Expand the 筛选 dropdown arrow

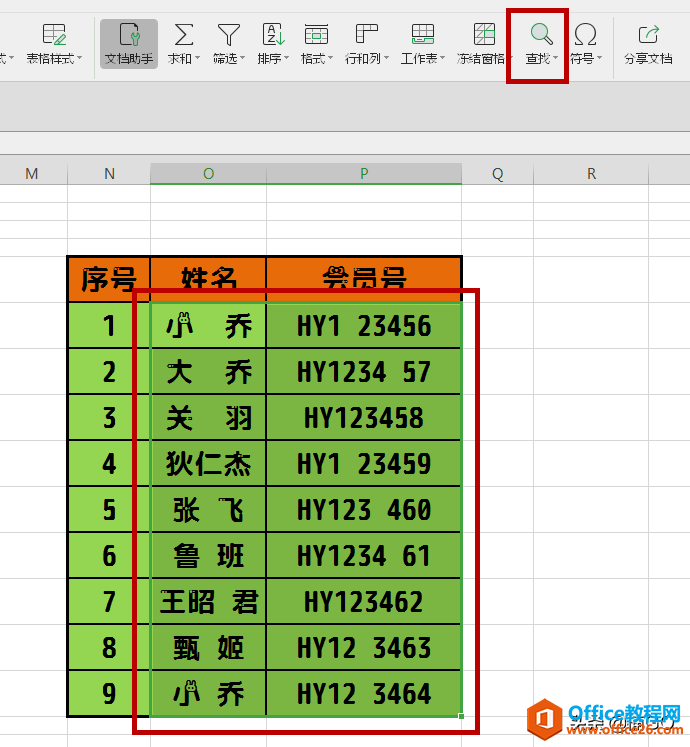tap(243, 59)
